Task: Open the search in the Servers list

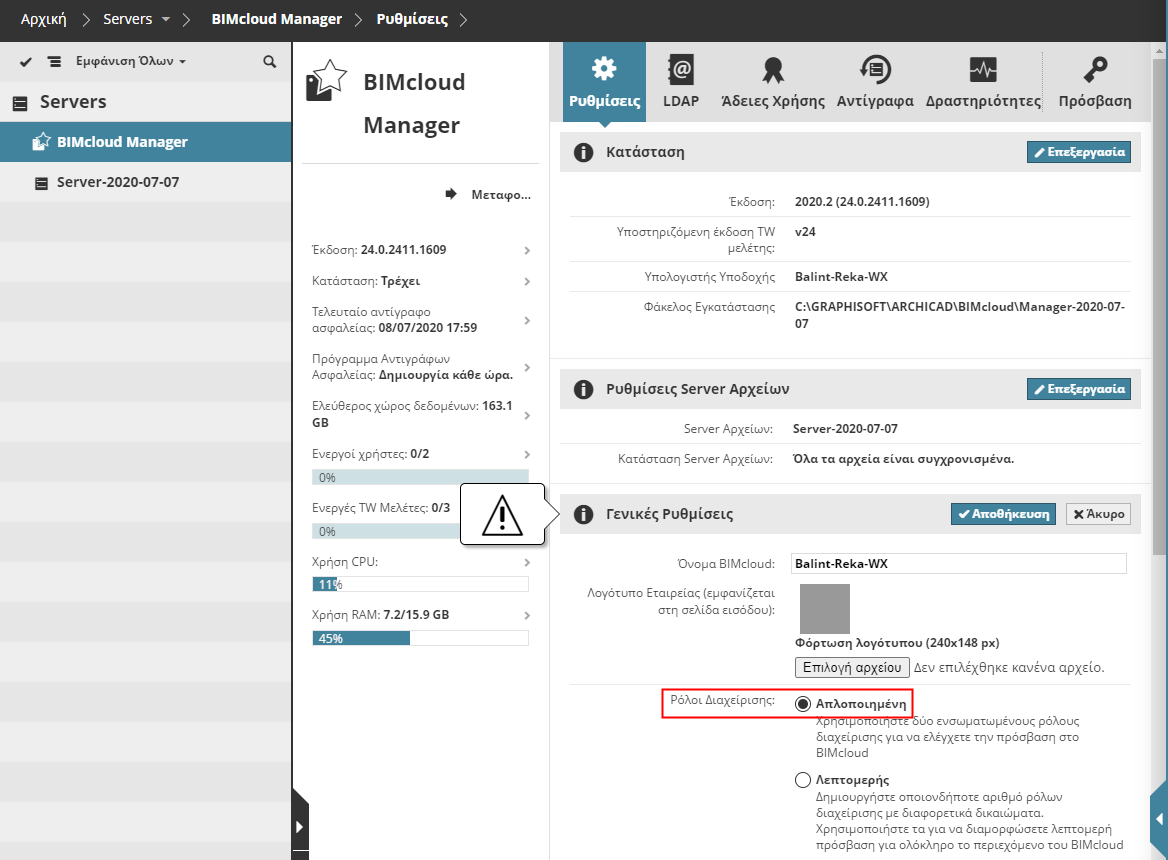Action: click(269, 61)
